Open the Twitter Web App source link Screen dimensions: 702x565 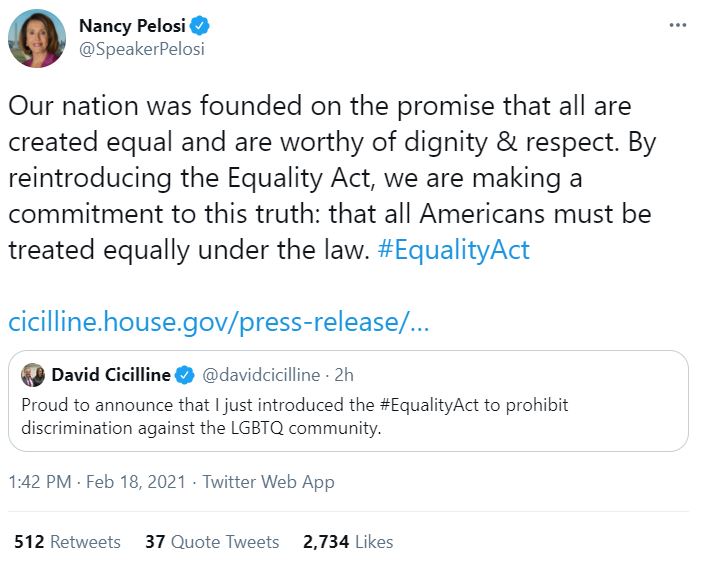(x=268, y=482)
